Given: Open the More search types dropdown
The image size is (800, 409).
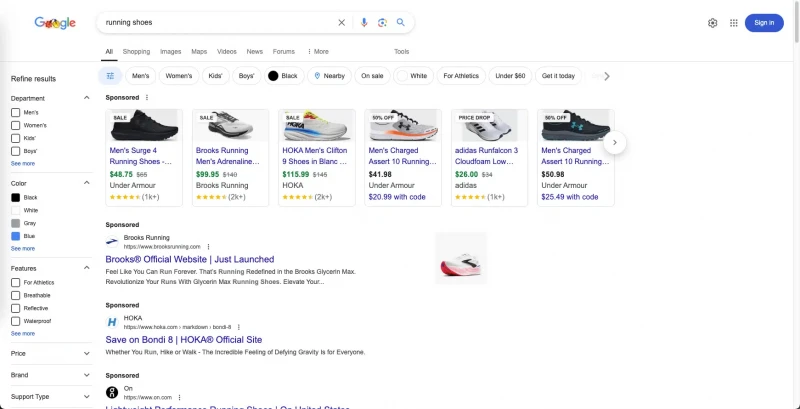Looking at the screenshot, I should (x=318, y=52).
